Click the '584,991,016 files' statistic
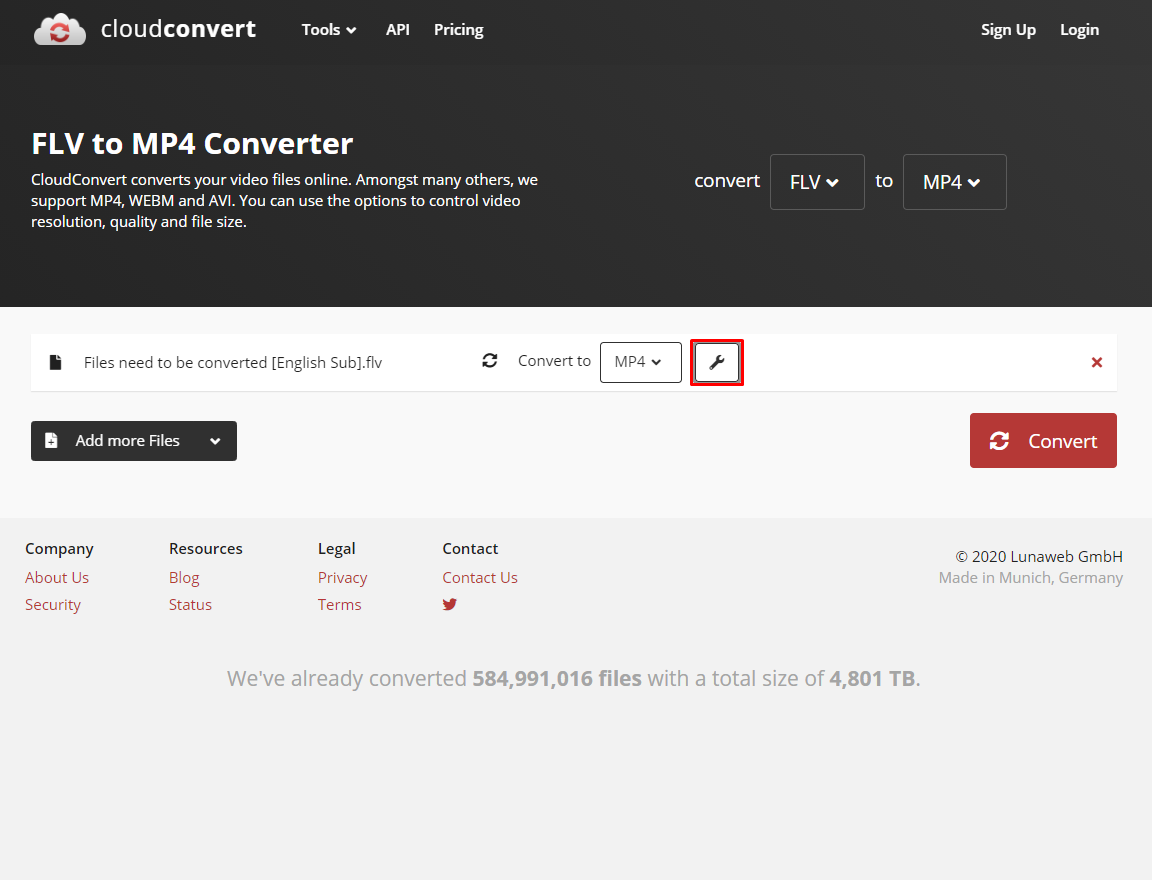Screen dimensions: 1152x880 557,678
